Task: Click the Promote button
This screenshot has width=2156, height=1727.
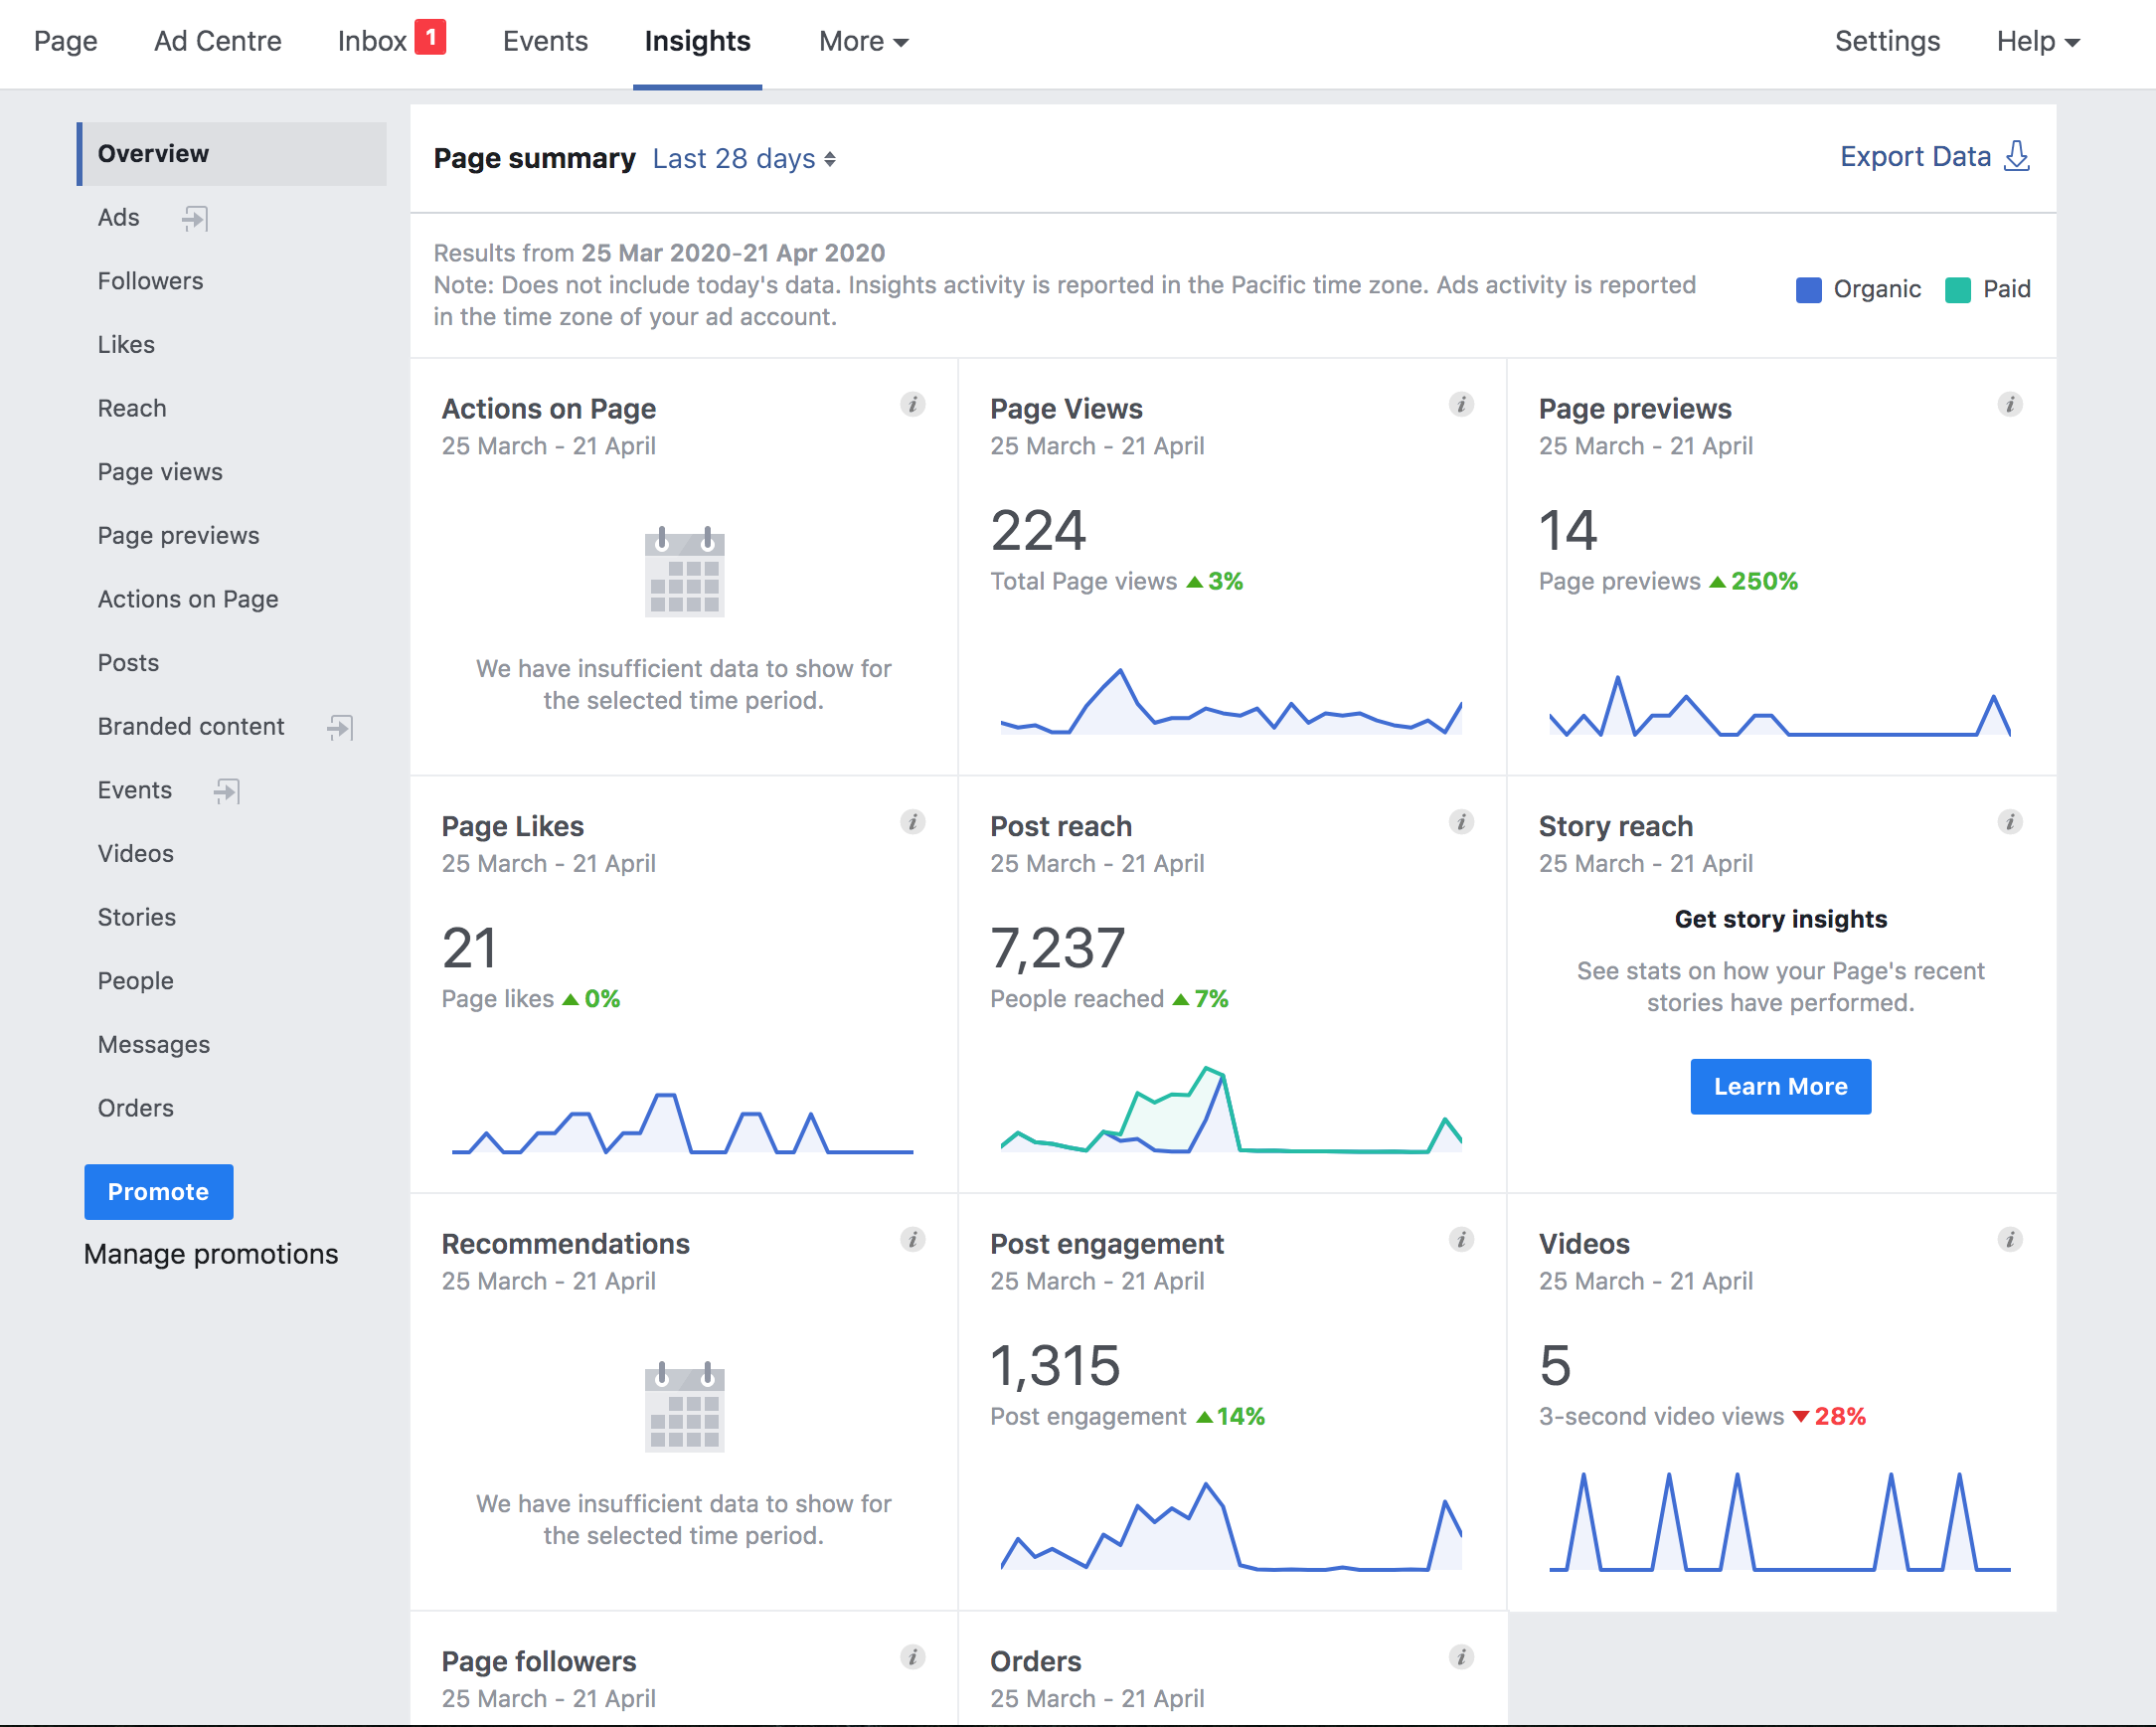Action: click(158, 1192)
